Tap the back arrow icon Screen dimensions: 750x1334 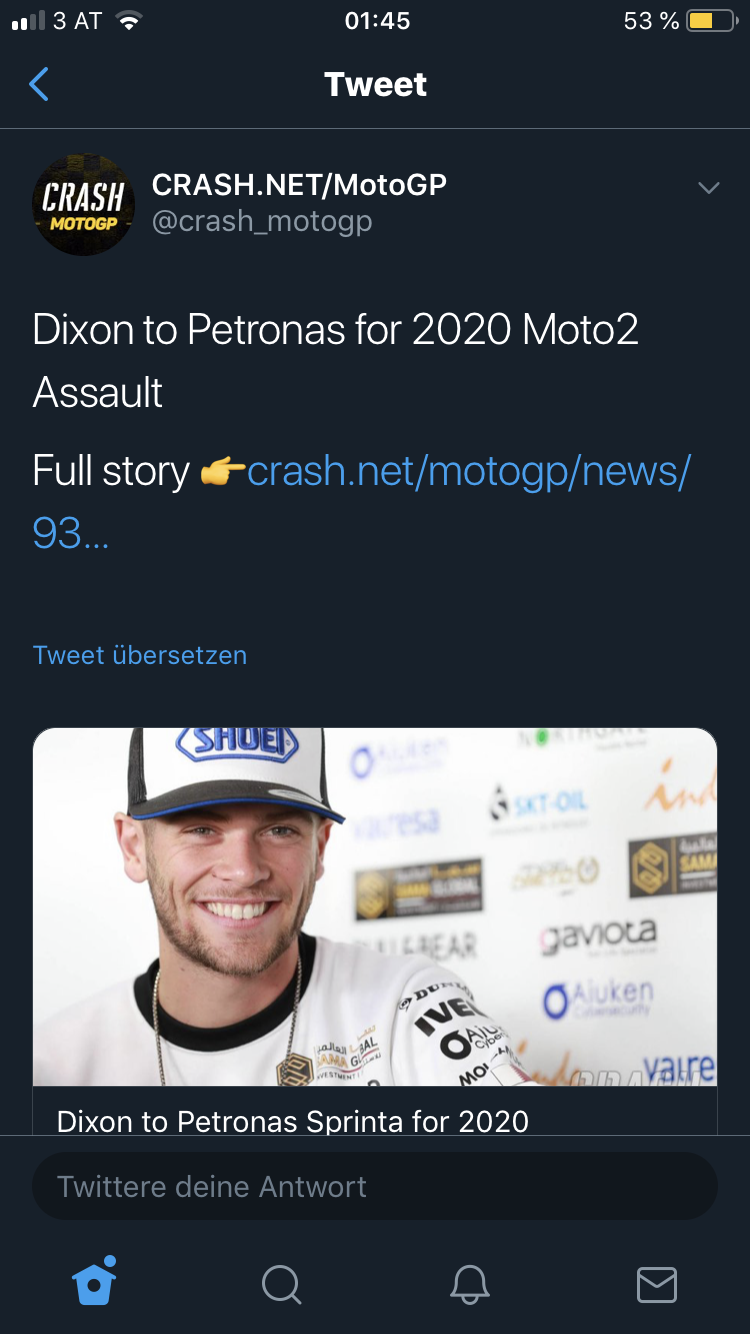[x=39, y=85]
